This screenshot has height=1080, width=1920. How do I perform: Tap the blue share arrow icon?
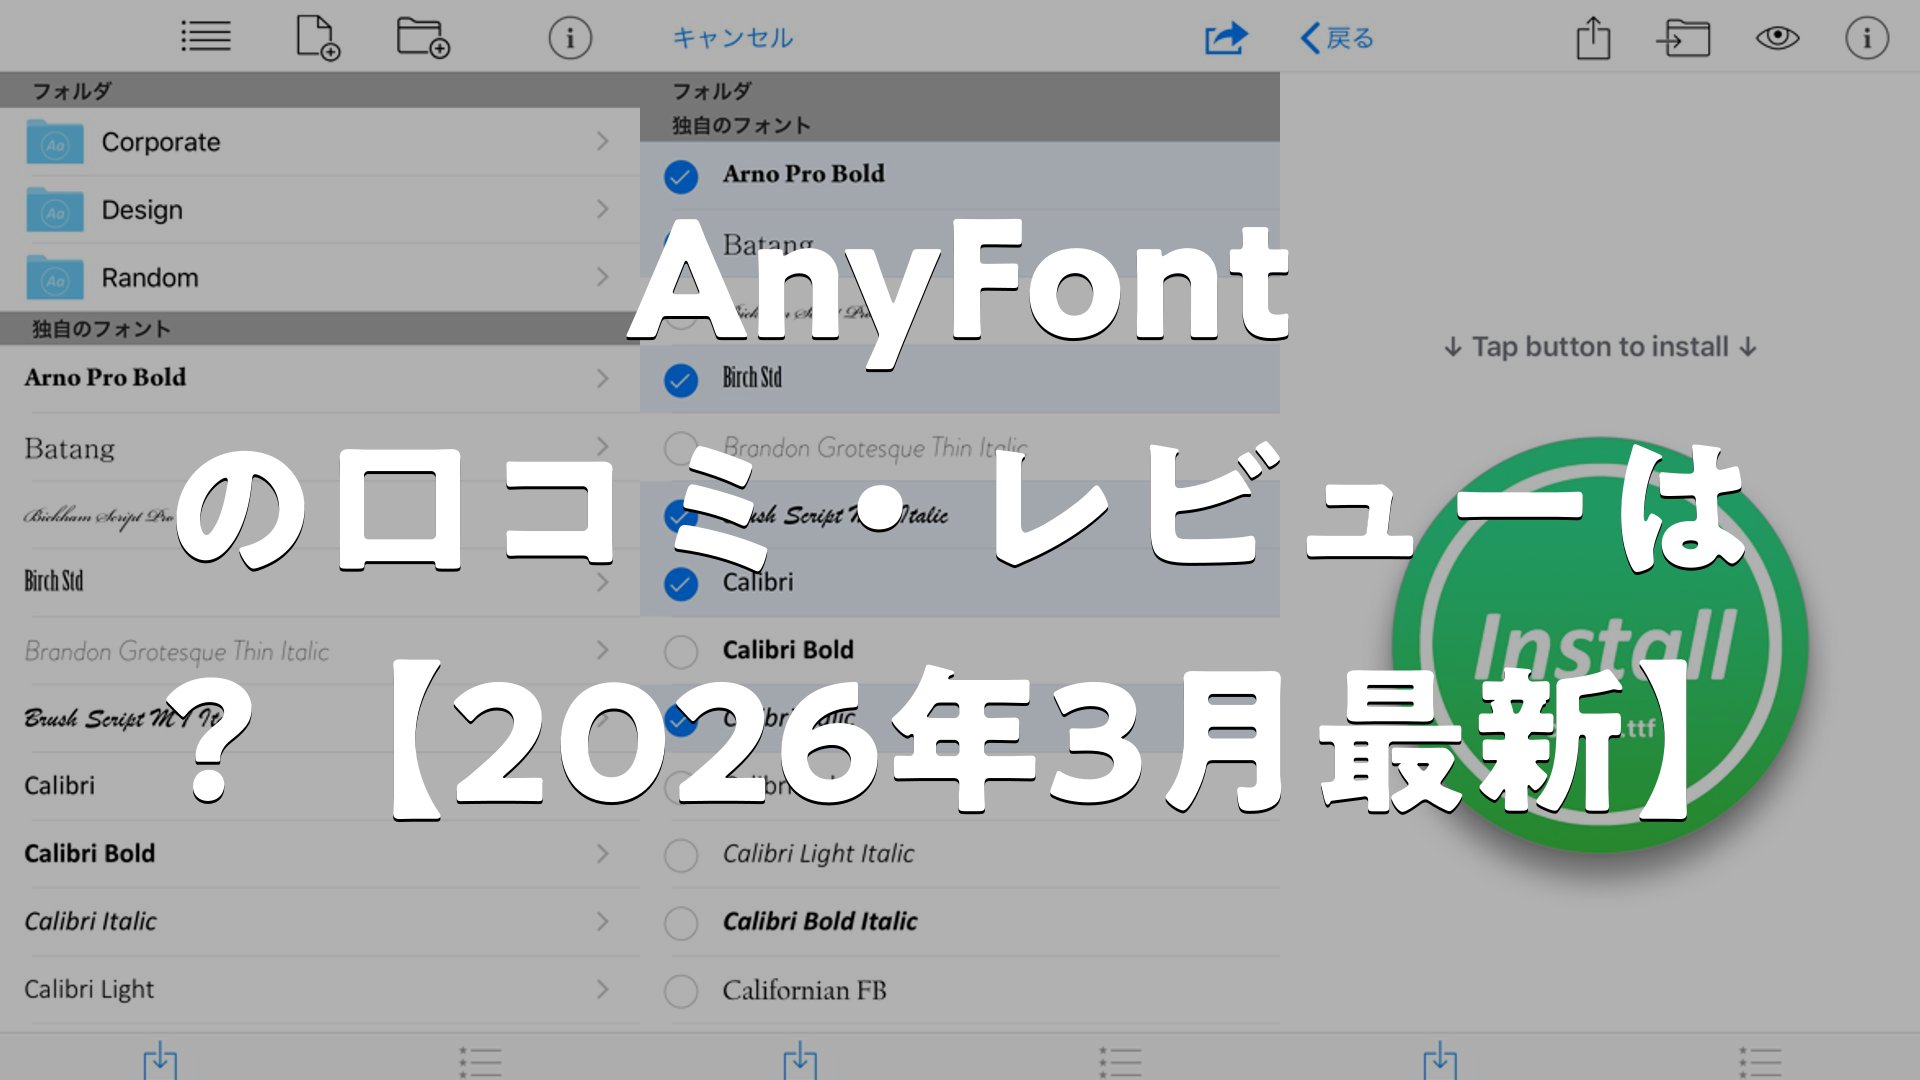(x=1226, y=38)
